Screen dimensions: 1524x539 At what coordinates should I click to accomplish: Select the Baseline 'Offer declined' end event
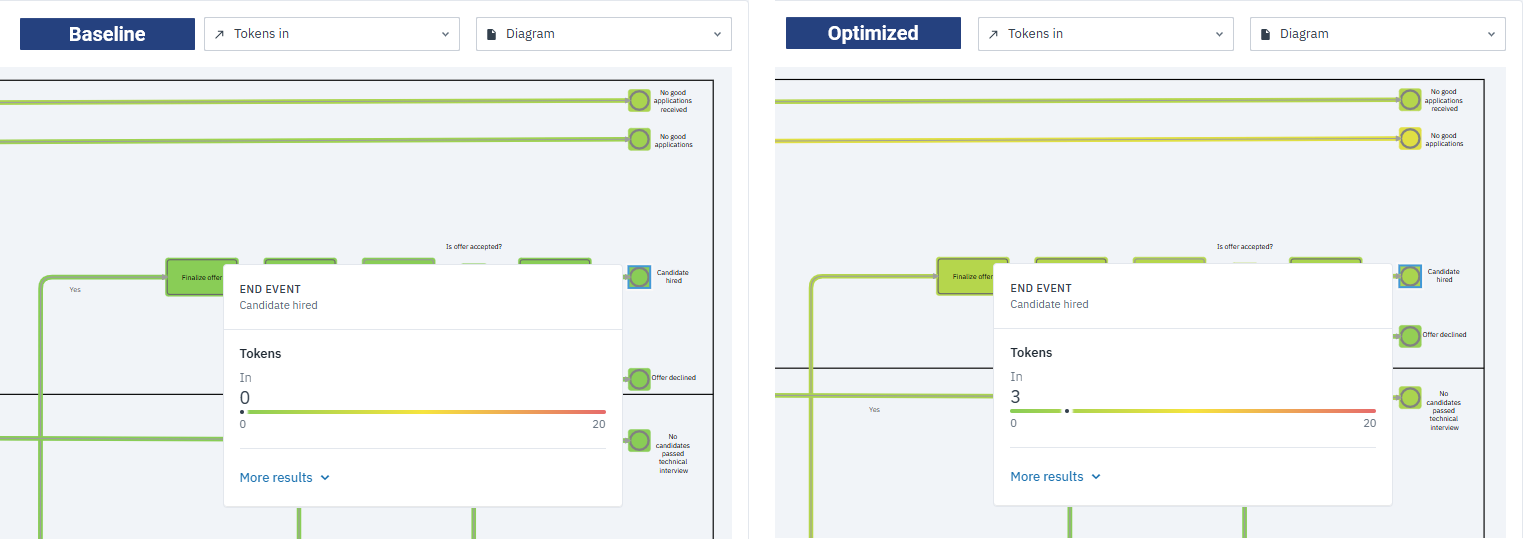click(639, 378)
